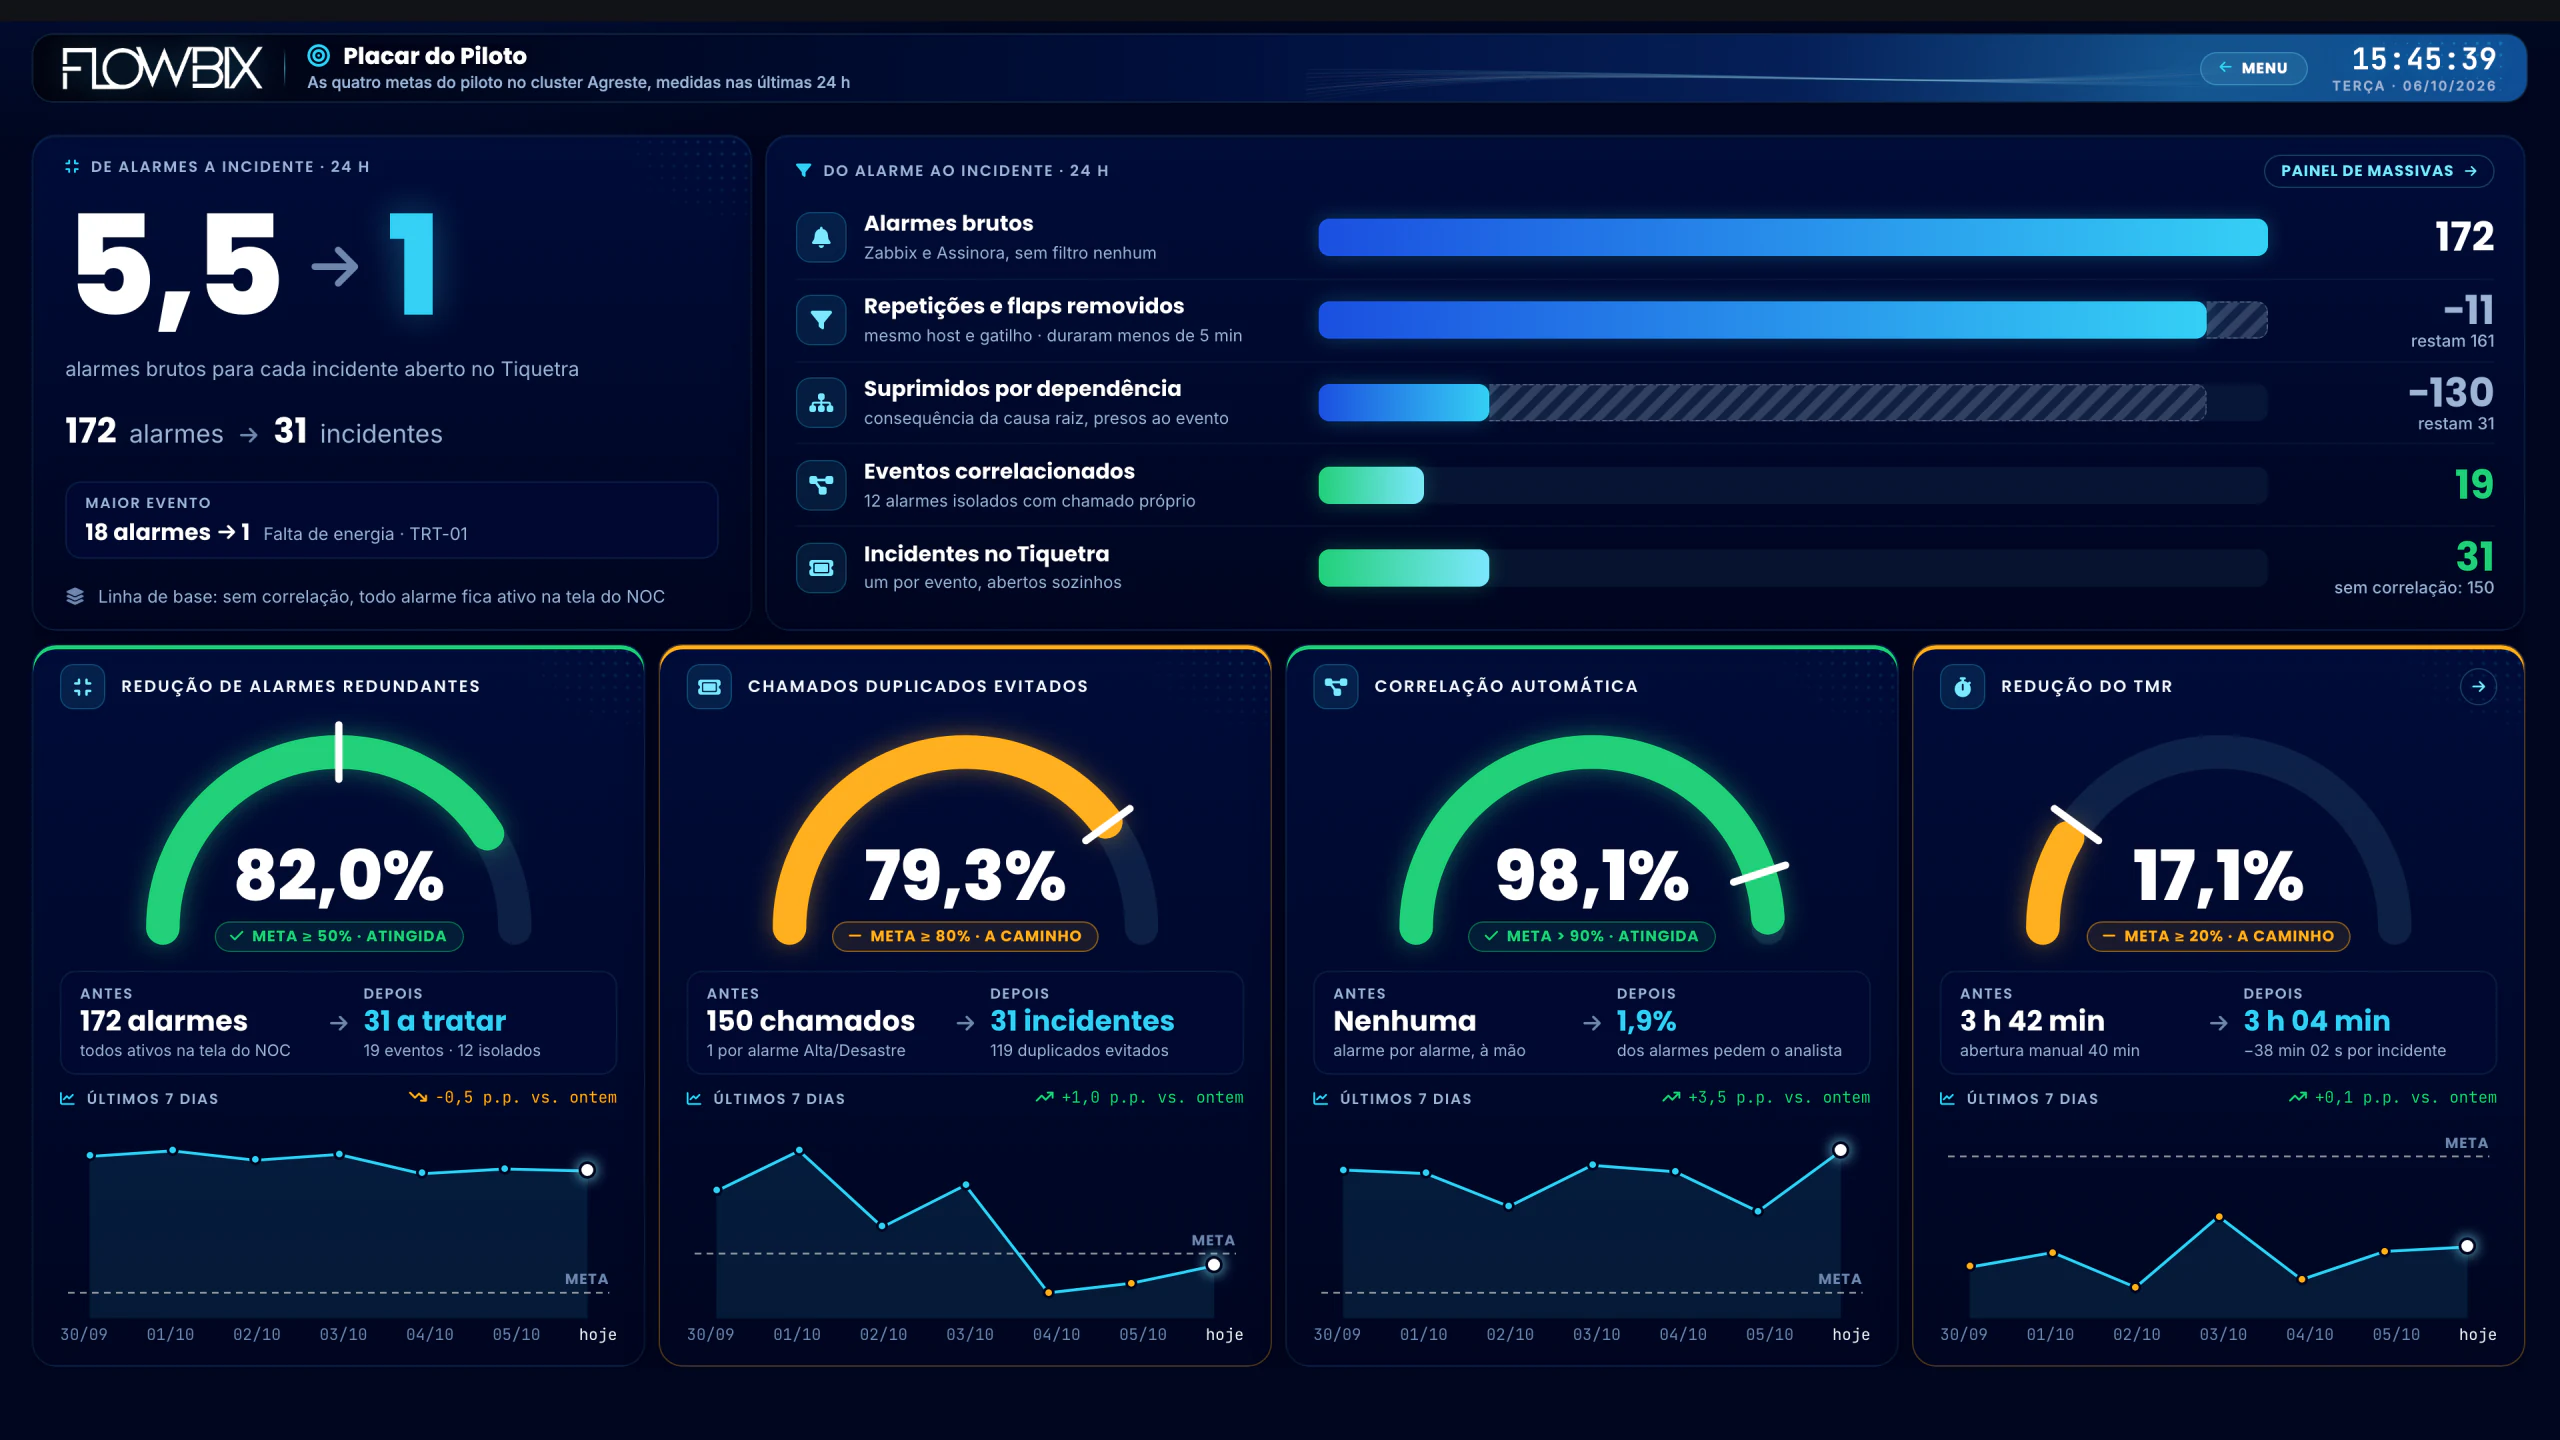Click the FLOWBIX logo

pyautogui.click(x=162, y=68)
